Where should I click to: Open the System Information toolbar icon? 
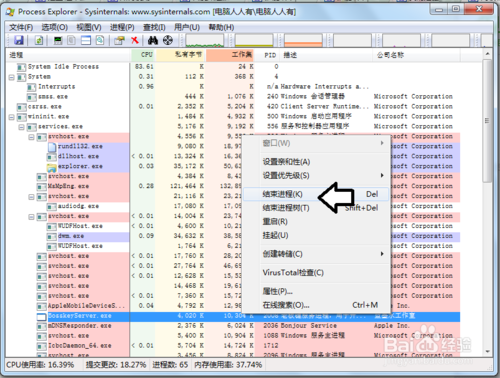pos(58,41)
